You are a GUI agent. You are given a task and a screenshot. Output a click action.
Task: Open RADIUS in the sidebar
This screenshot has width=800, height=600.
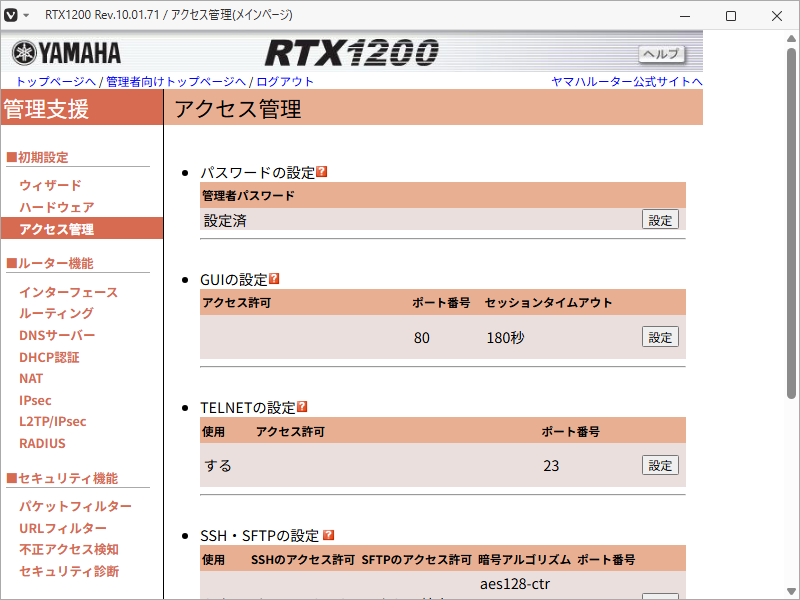pos(42,443)
